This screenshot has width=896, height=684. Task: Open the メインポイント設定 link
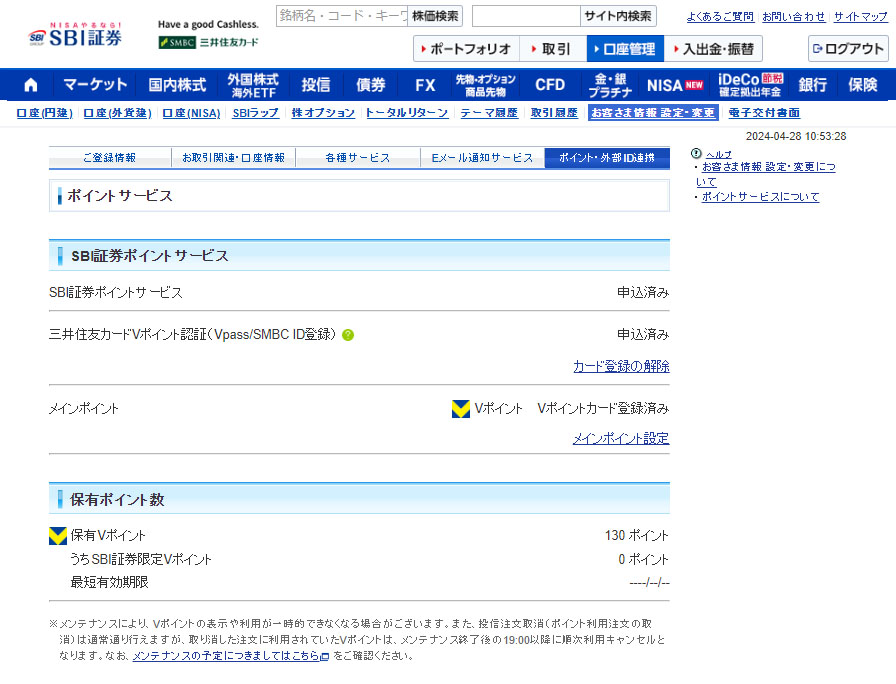(621, 439)
